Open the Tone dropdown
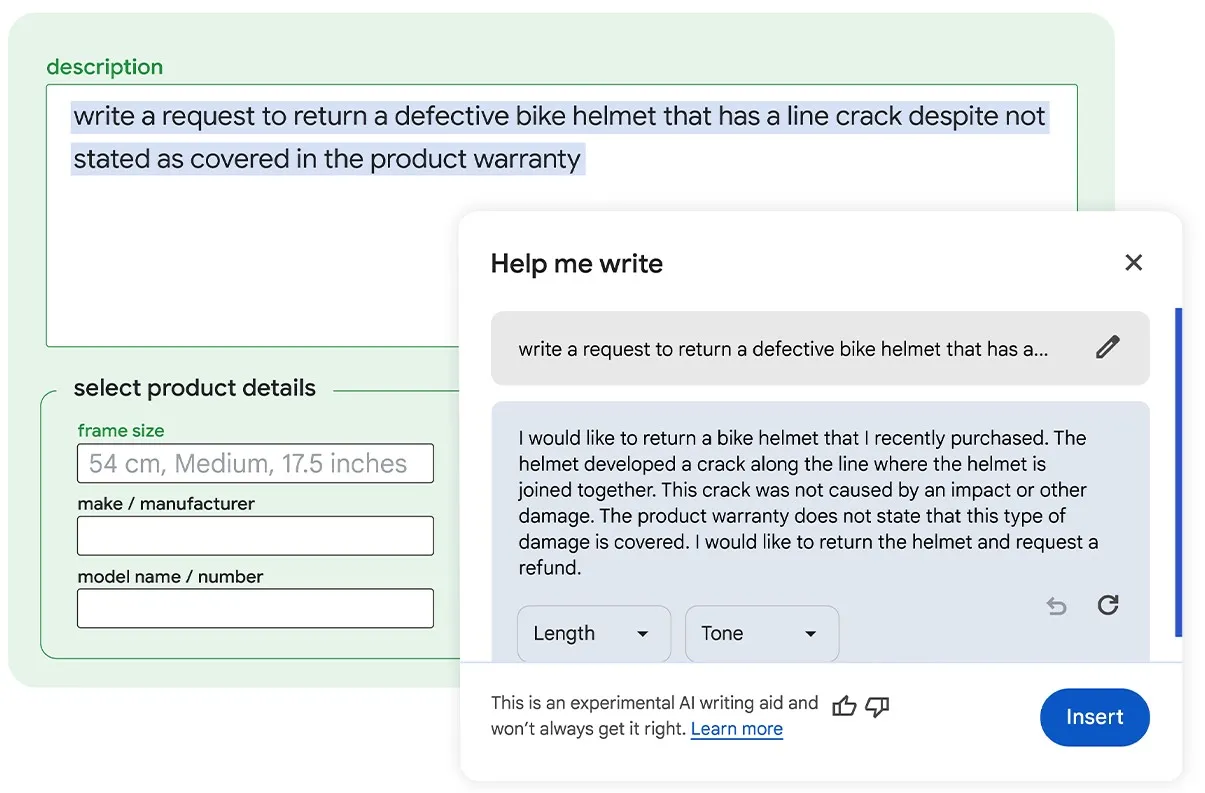This screenshot has width=1205, height=793. click(x=762, y=633)
